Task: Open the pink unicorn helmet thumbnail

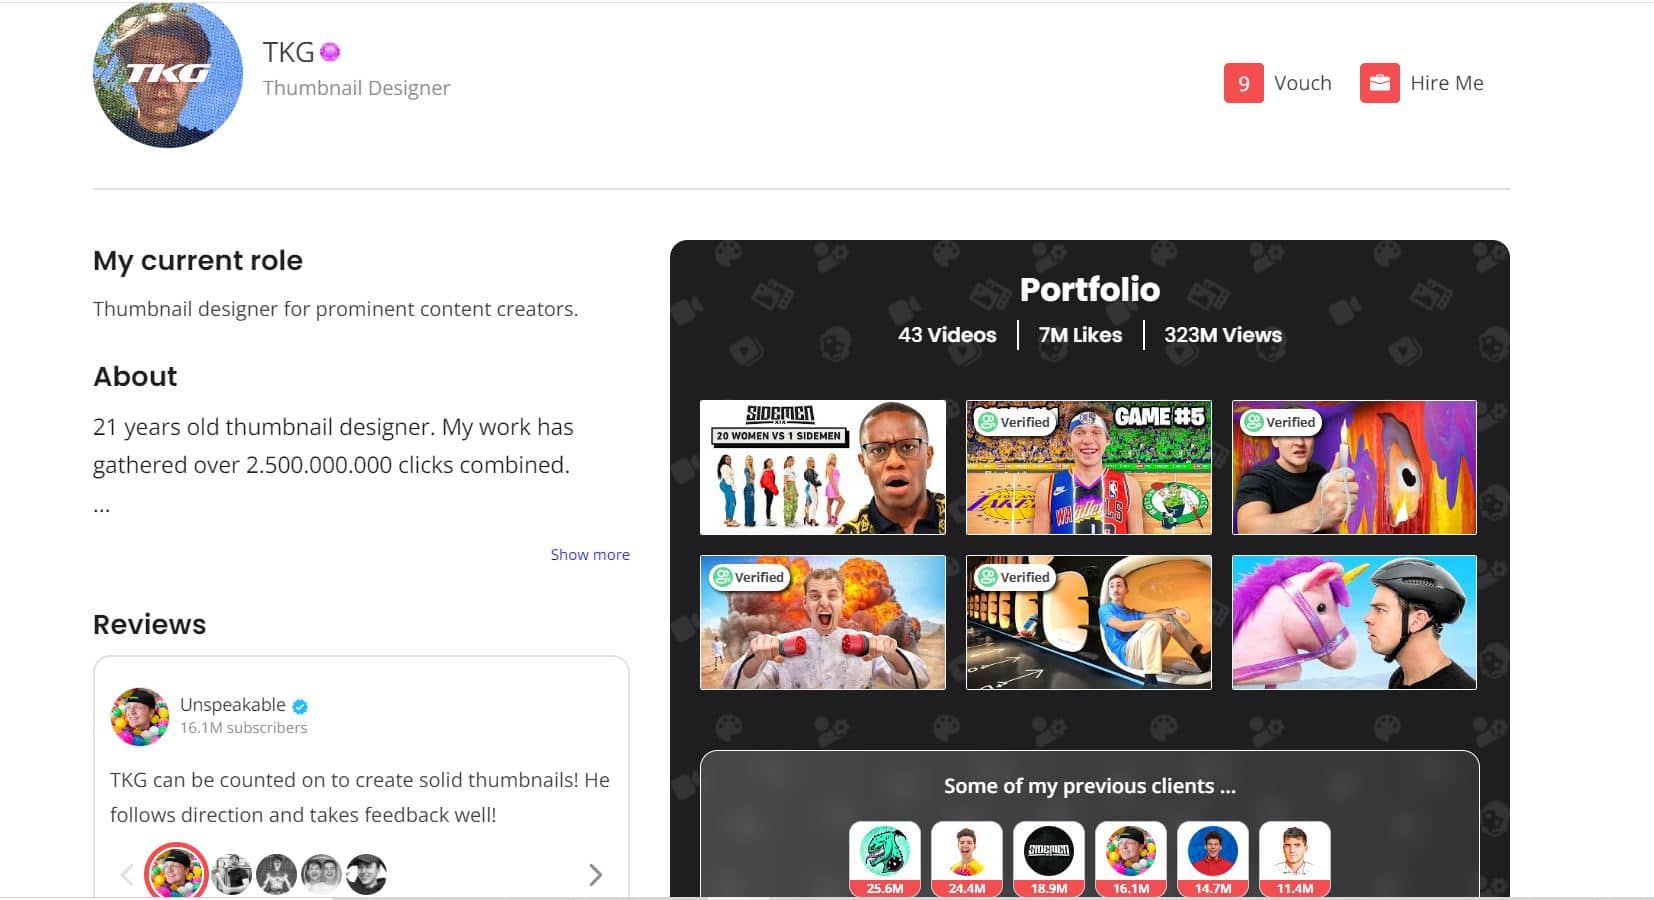Action: (1354, 622)
